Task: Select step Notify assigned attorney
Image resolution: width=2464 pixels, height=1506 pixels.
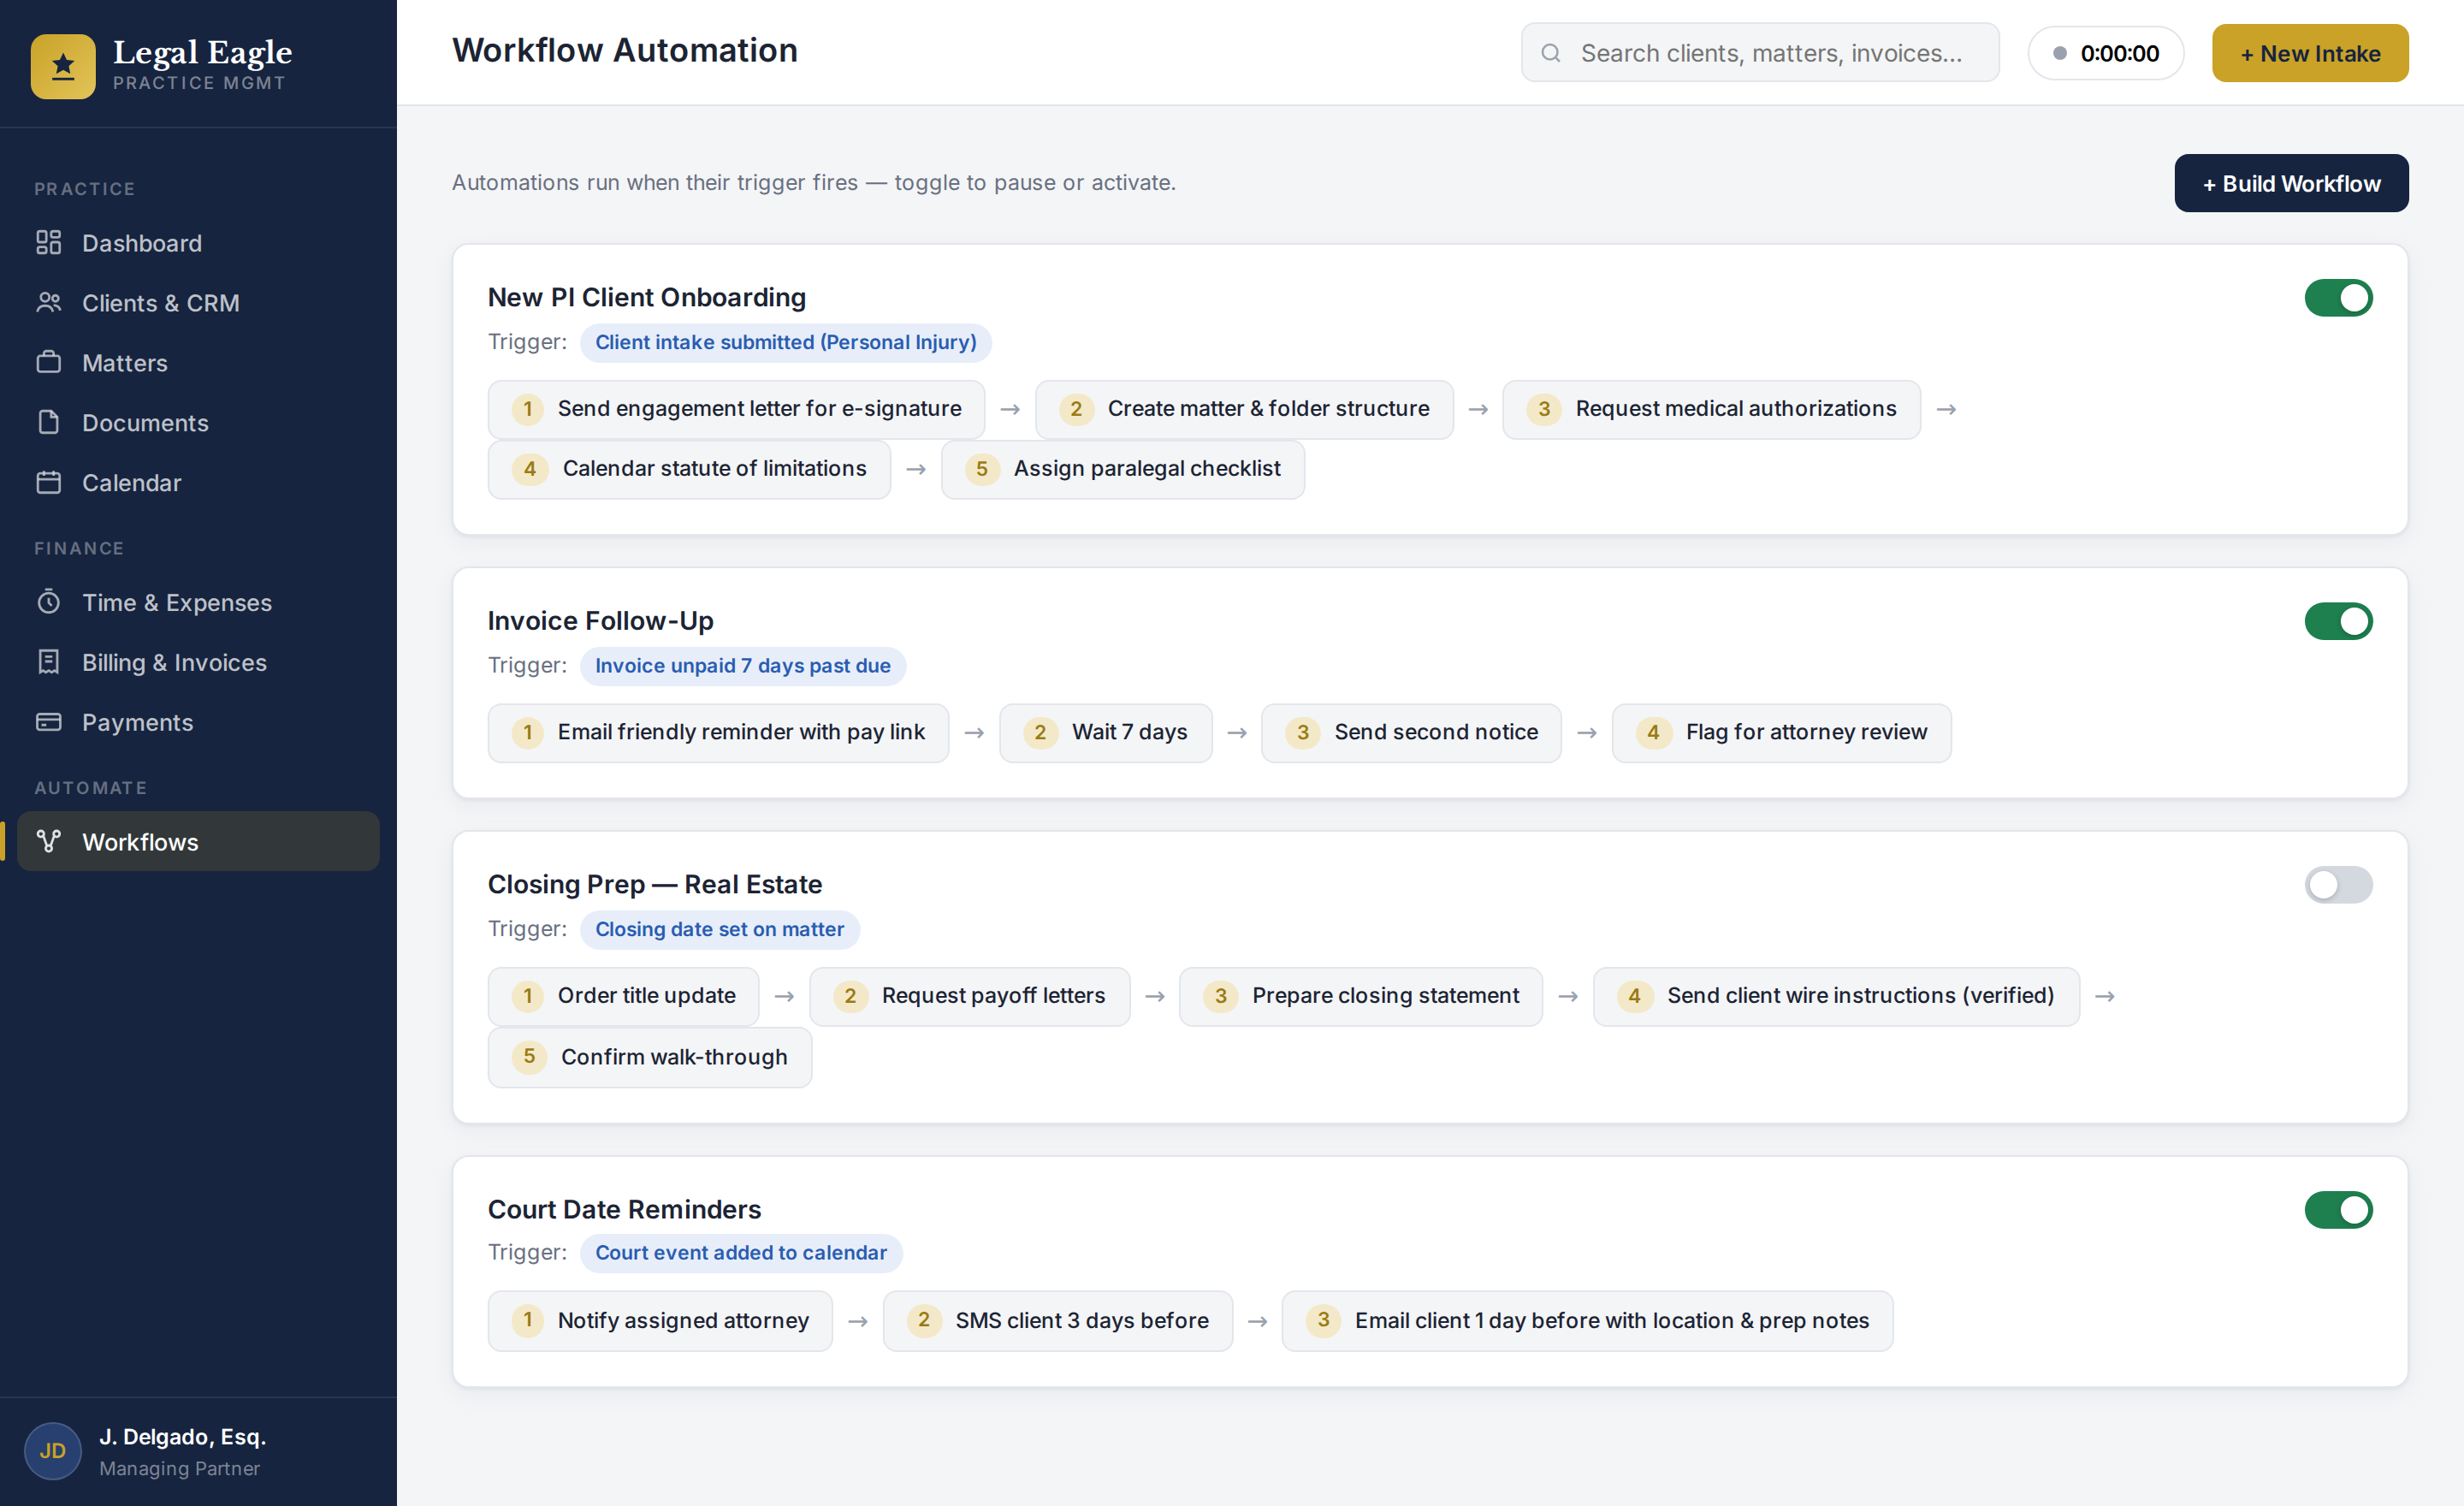Action: pos(660,1321)
